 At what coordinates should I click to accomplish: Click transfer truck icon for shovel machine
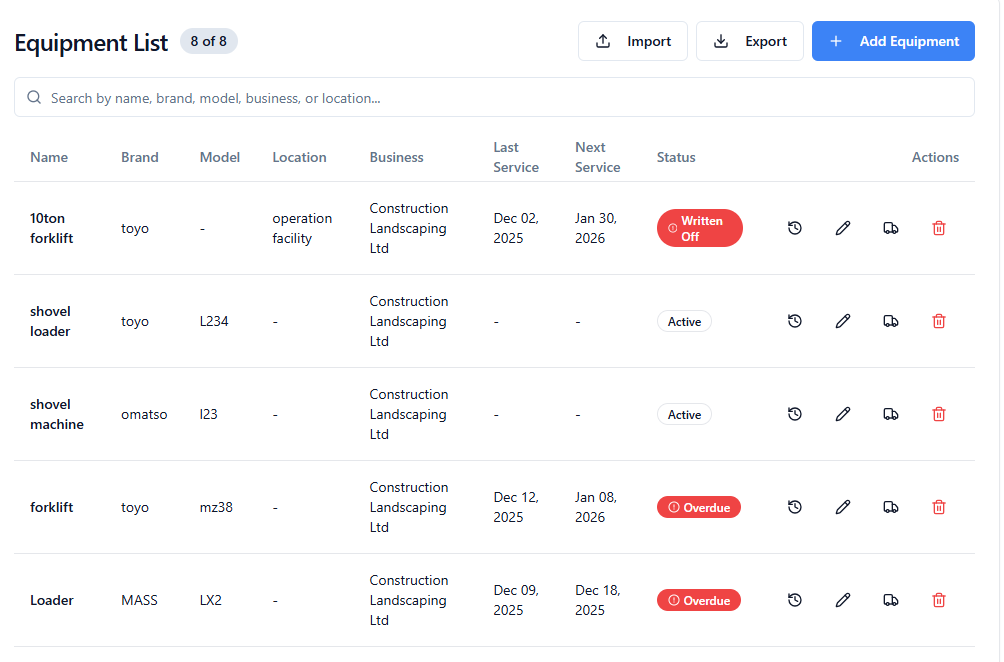(x=890, y=414)
